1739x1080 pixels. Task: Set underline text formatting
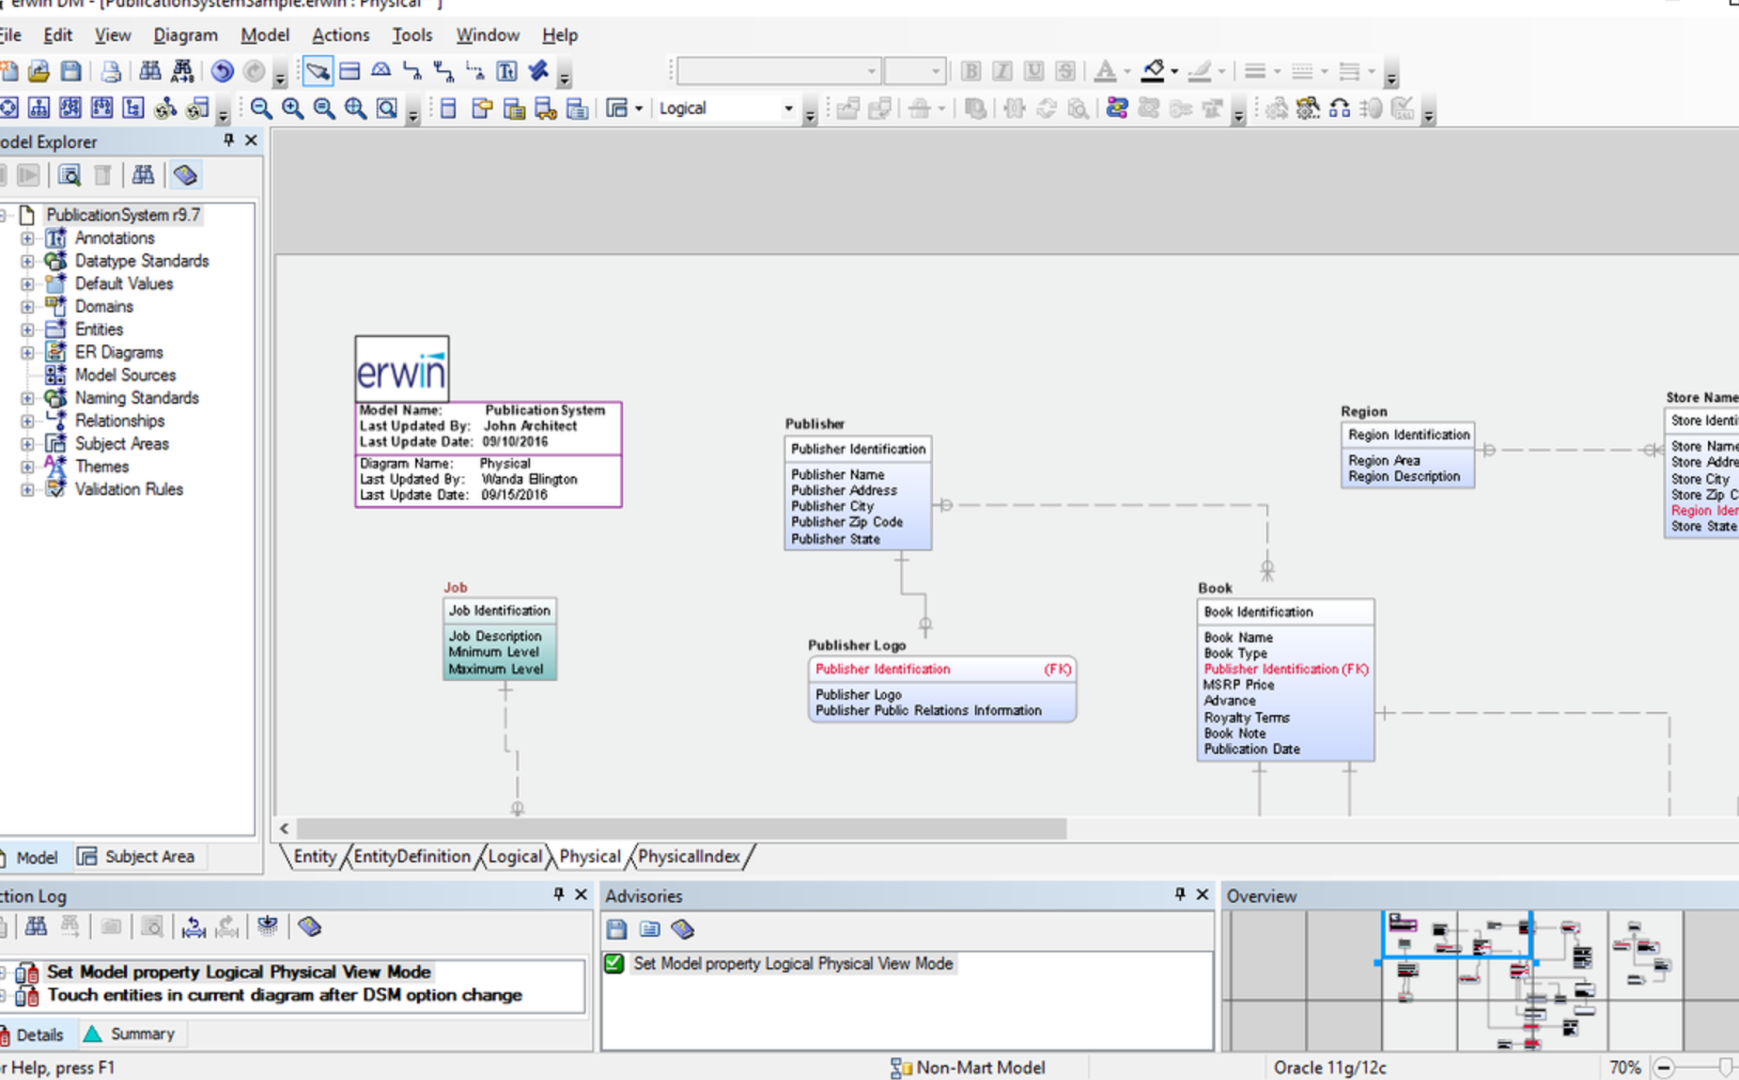pyautogui.click(x=1034, y=71)
